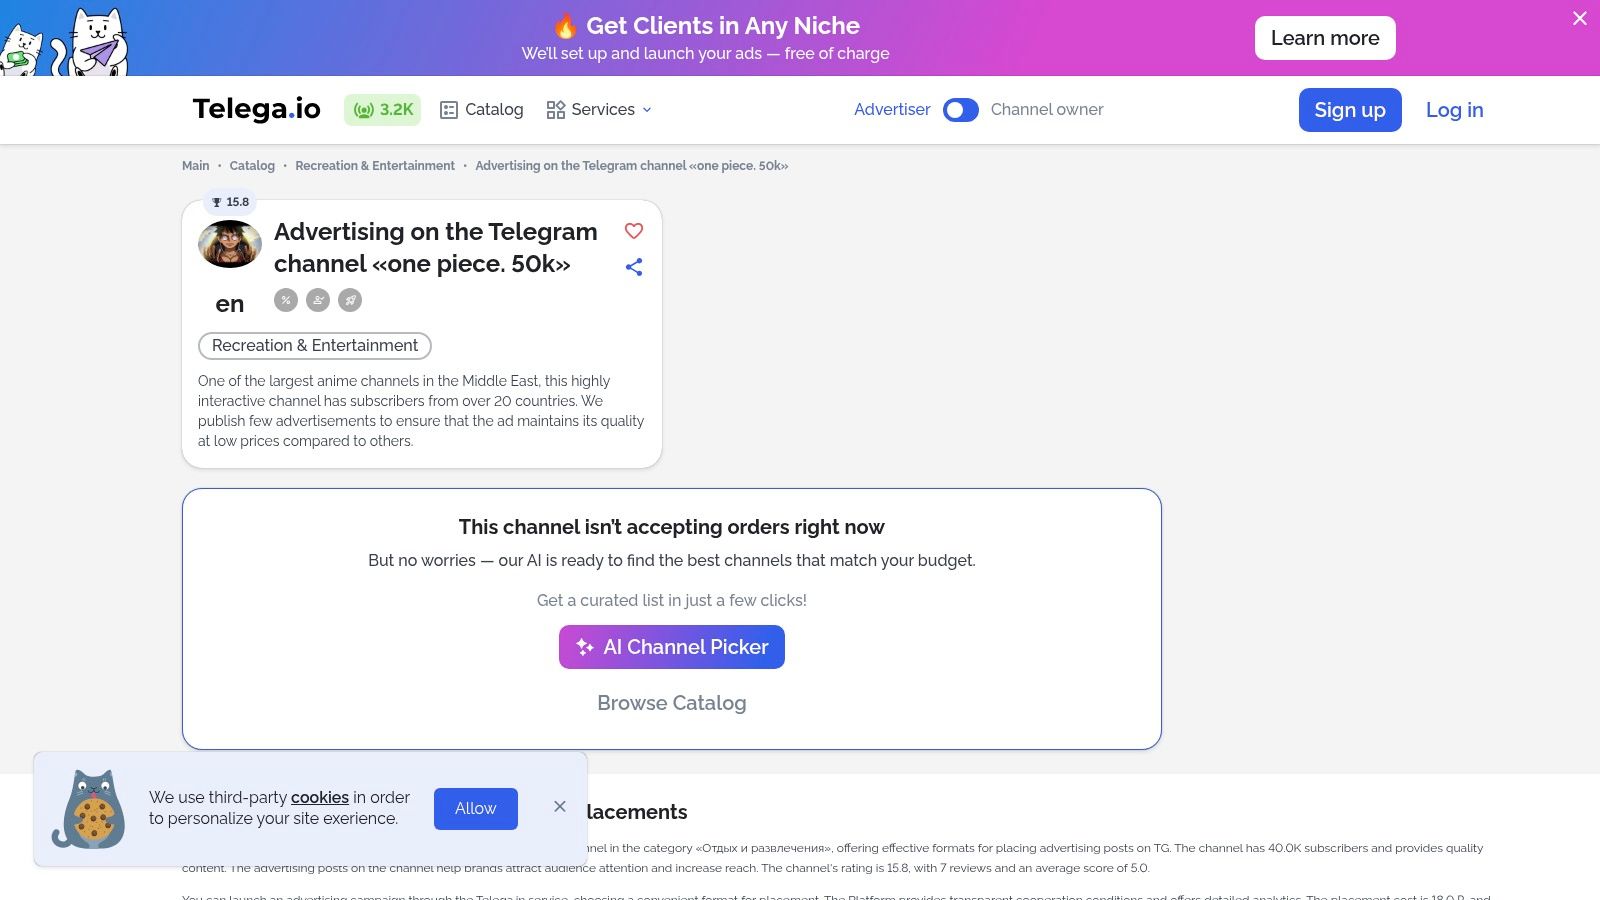This screenshot has width=1600, height=900.
Task: Click the percent discount badge icon
Action: click(x=286, y=300)
